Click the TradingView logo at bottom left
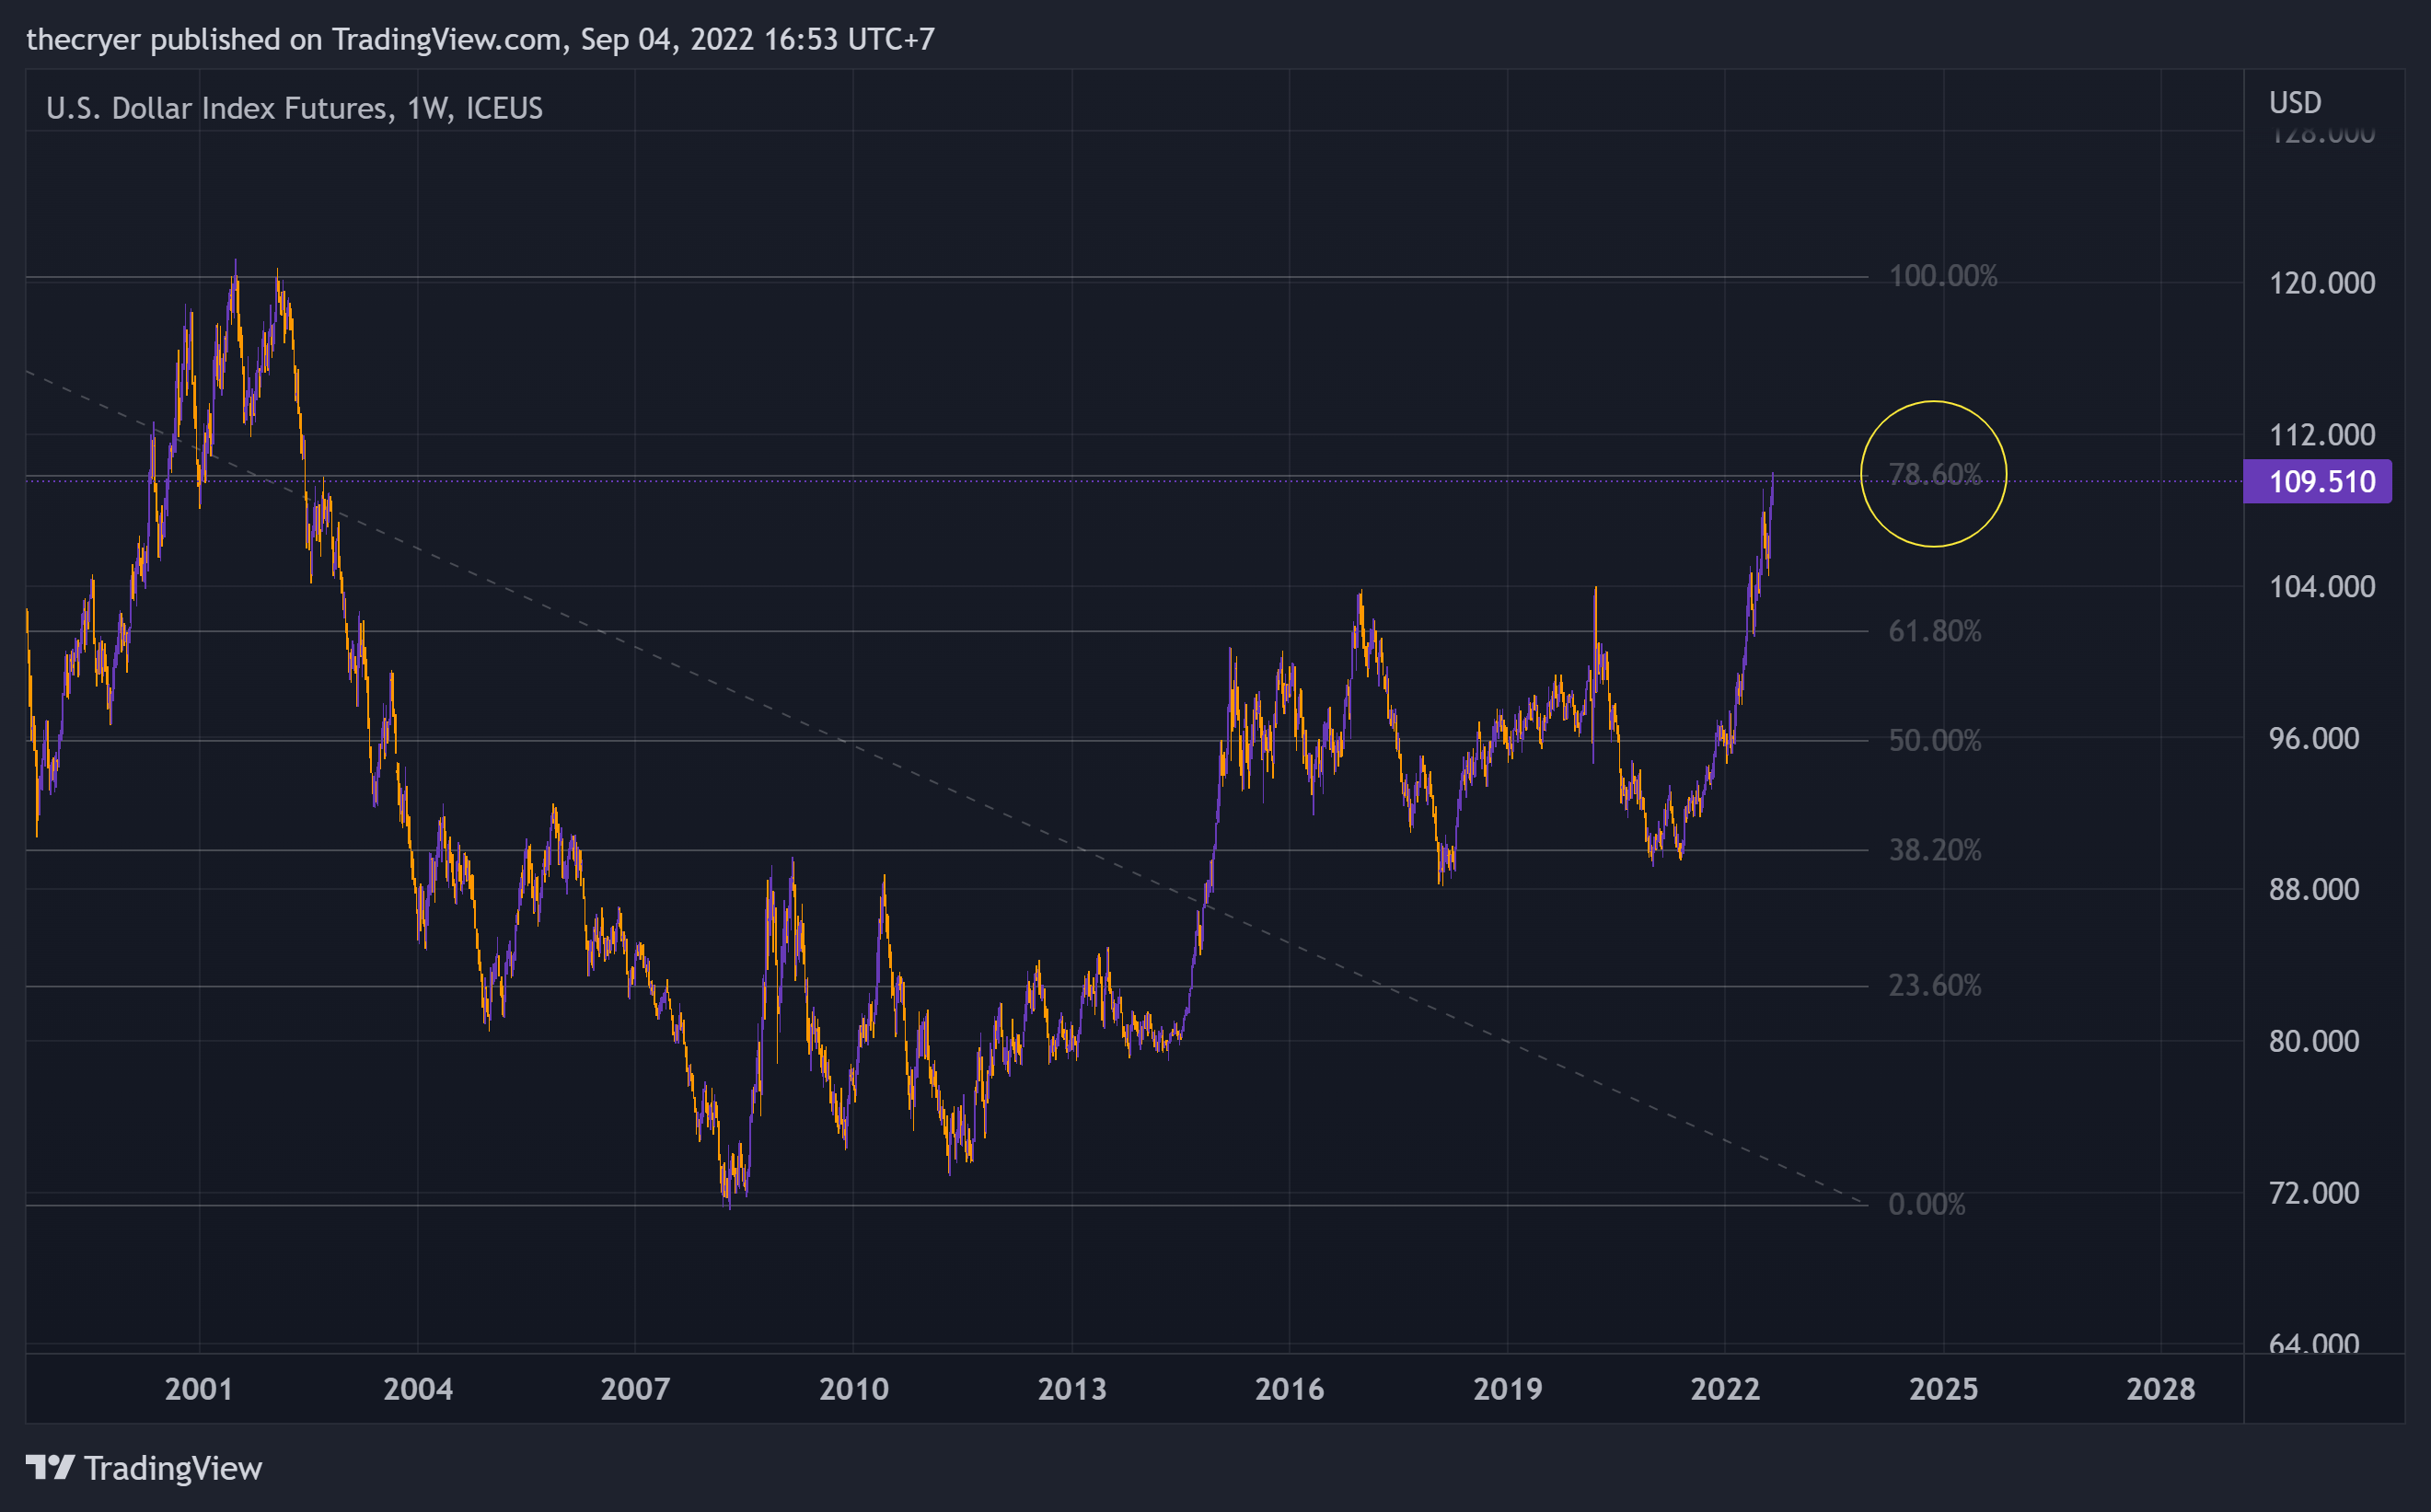Screen dimensions: 2431x1512 [144, 1468]
